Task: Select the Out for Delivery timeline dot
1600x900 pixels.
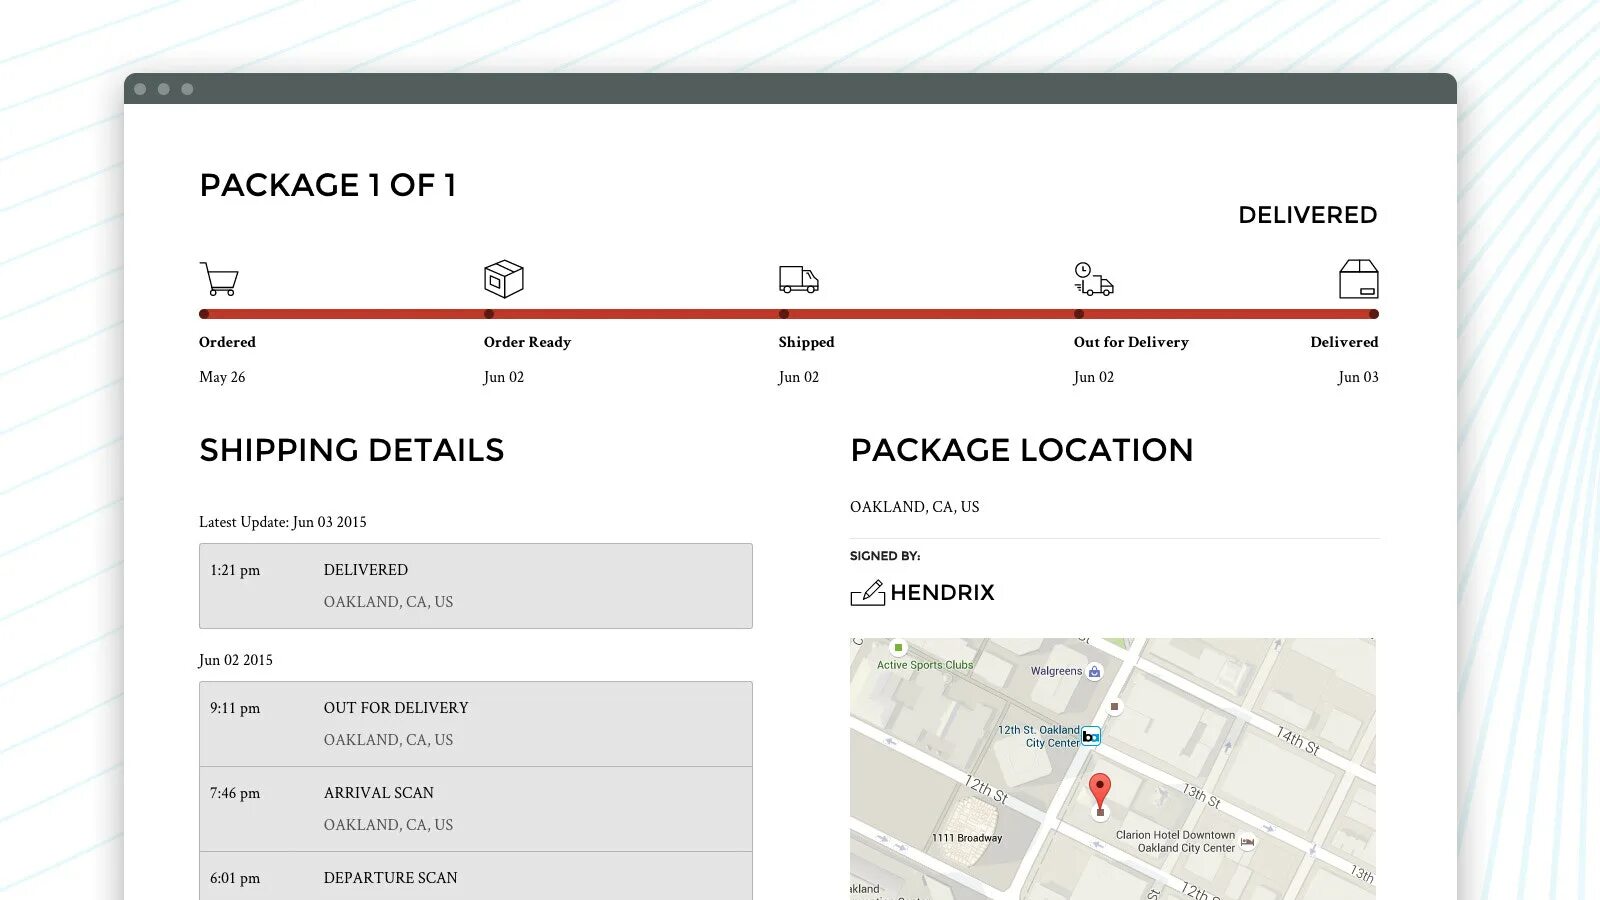Action: (x=1079, y=314)
